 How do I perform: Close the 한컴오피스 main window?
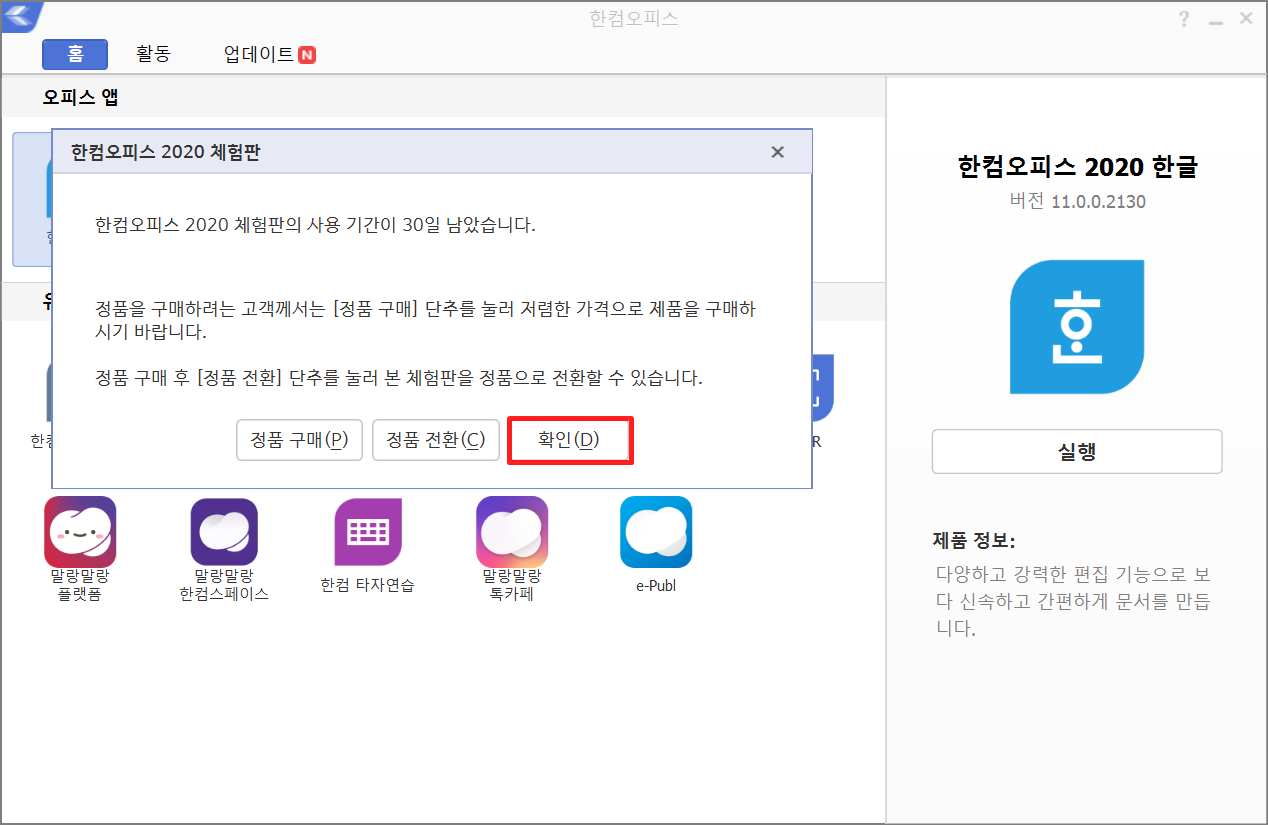[x=1246, y=18]
